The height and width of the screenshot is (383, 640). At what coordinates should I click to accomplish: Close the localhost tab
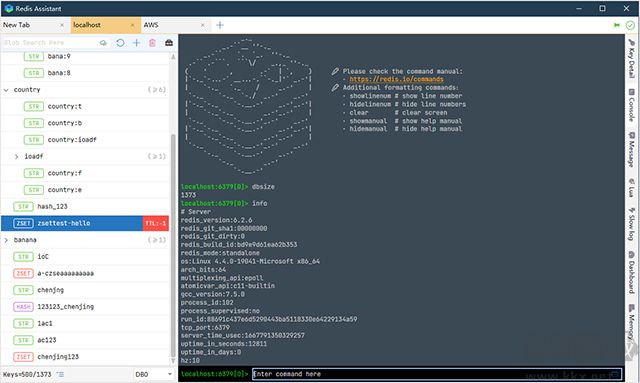pos(132,25)
